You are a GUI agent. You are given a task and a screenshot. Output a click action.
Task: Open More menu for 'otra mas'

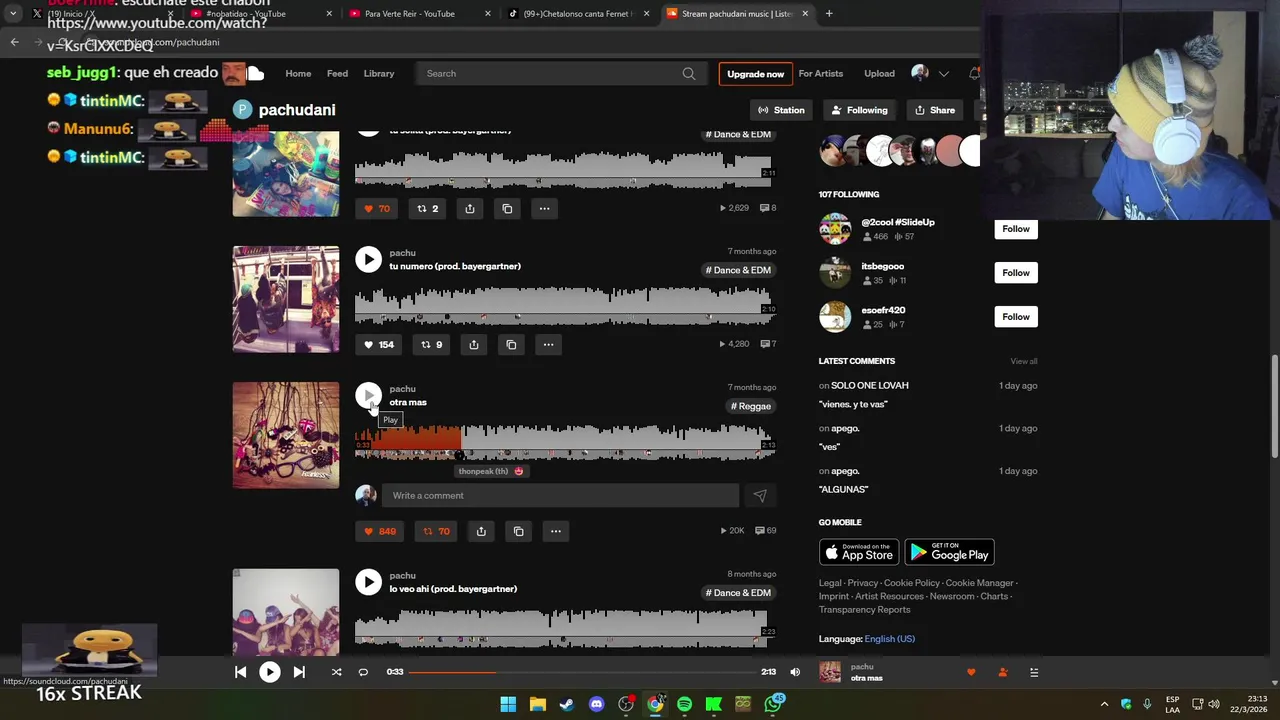pyautogui.click(x=555, y=531)
